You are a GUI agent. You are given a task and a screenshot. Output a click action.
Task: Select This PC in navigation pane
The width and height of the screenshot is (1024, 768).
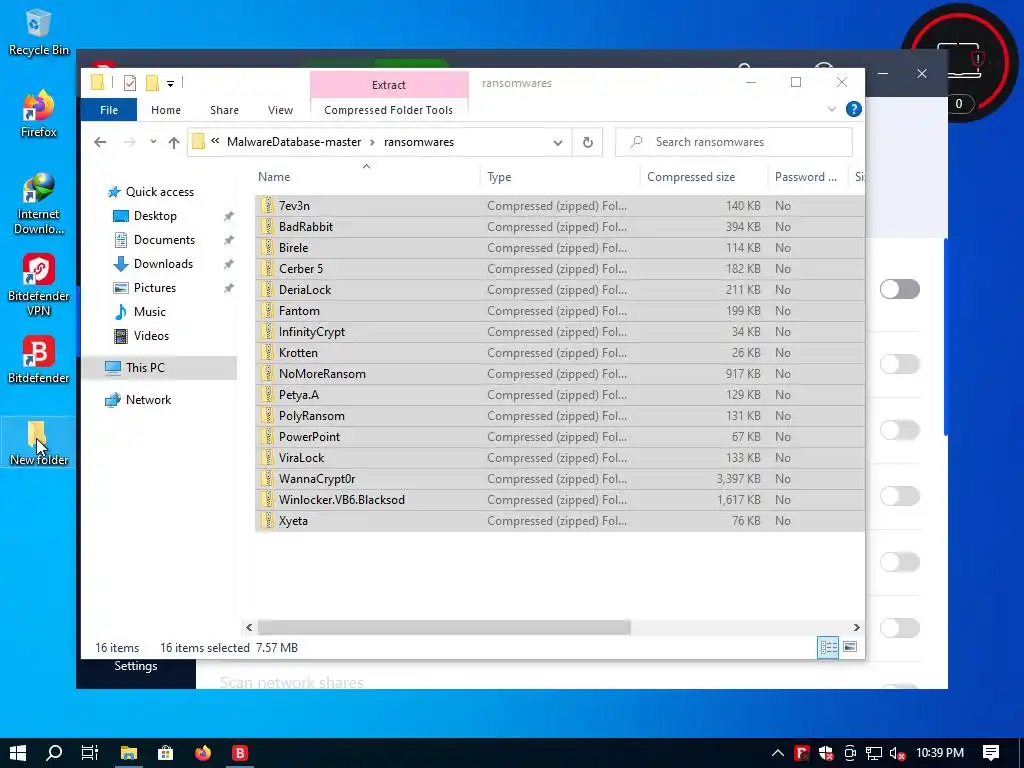tap(159, 368)
